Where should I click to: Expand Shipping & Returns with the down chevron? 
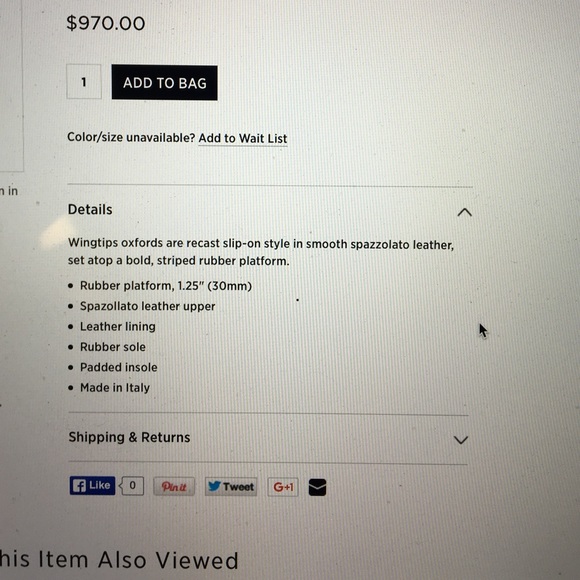coord(461,440)
